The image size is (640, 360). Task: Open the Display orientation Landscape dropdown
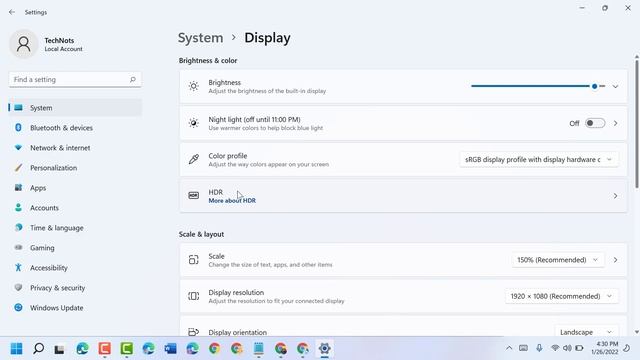[586, 332]
